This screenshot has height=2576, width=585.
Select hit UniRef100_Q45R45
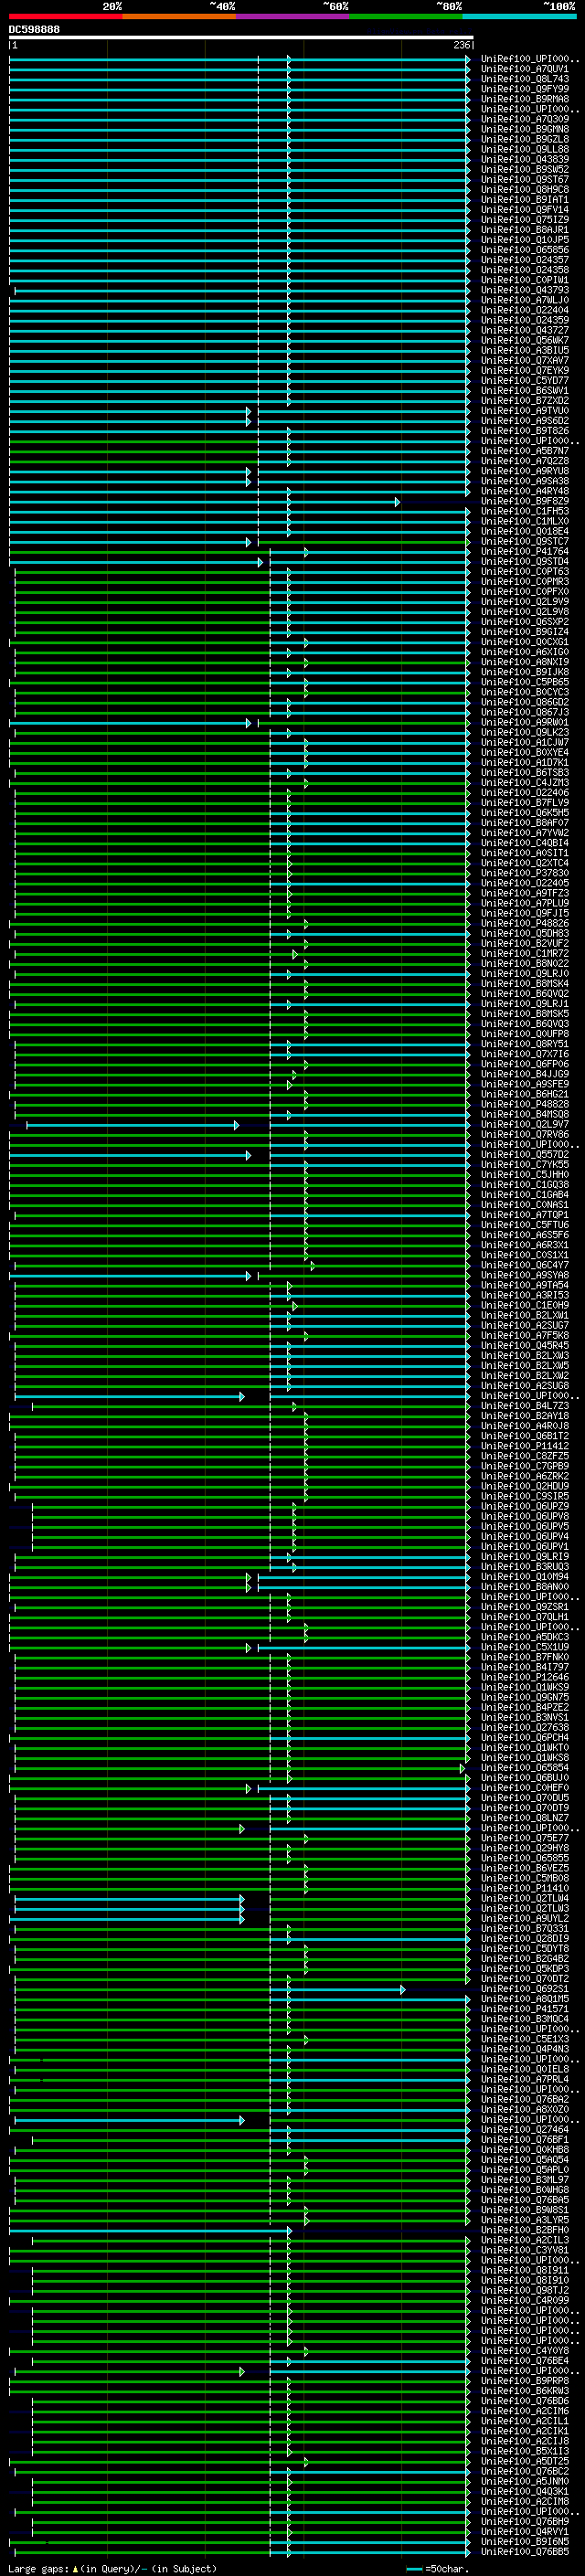point(525,1346)
